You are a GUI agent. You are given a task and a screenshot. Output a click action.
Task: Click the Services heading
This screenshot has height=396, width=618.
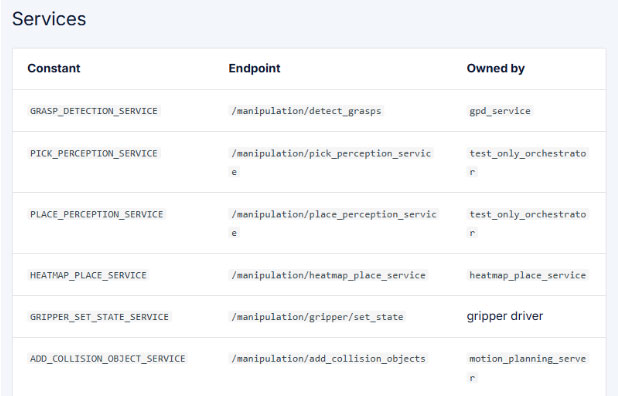click(49, 19)
